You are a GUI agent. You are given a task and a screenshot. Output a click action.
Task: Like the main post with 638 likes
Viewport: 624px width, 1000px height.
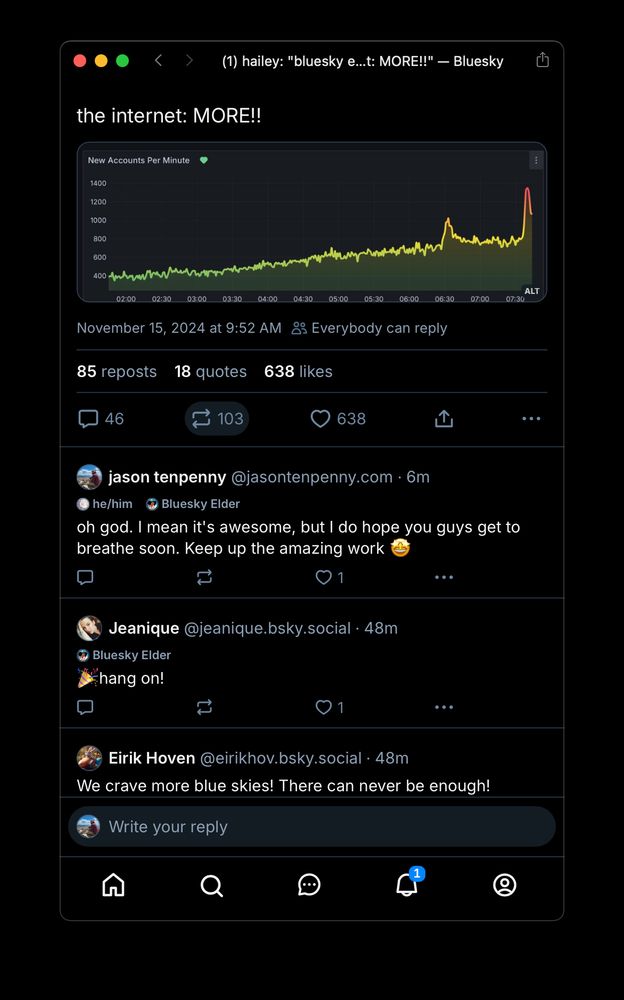pyautogui.click(x=338, y=418)
